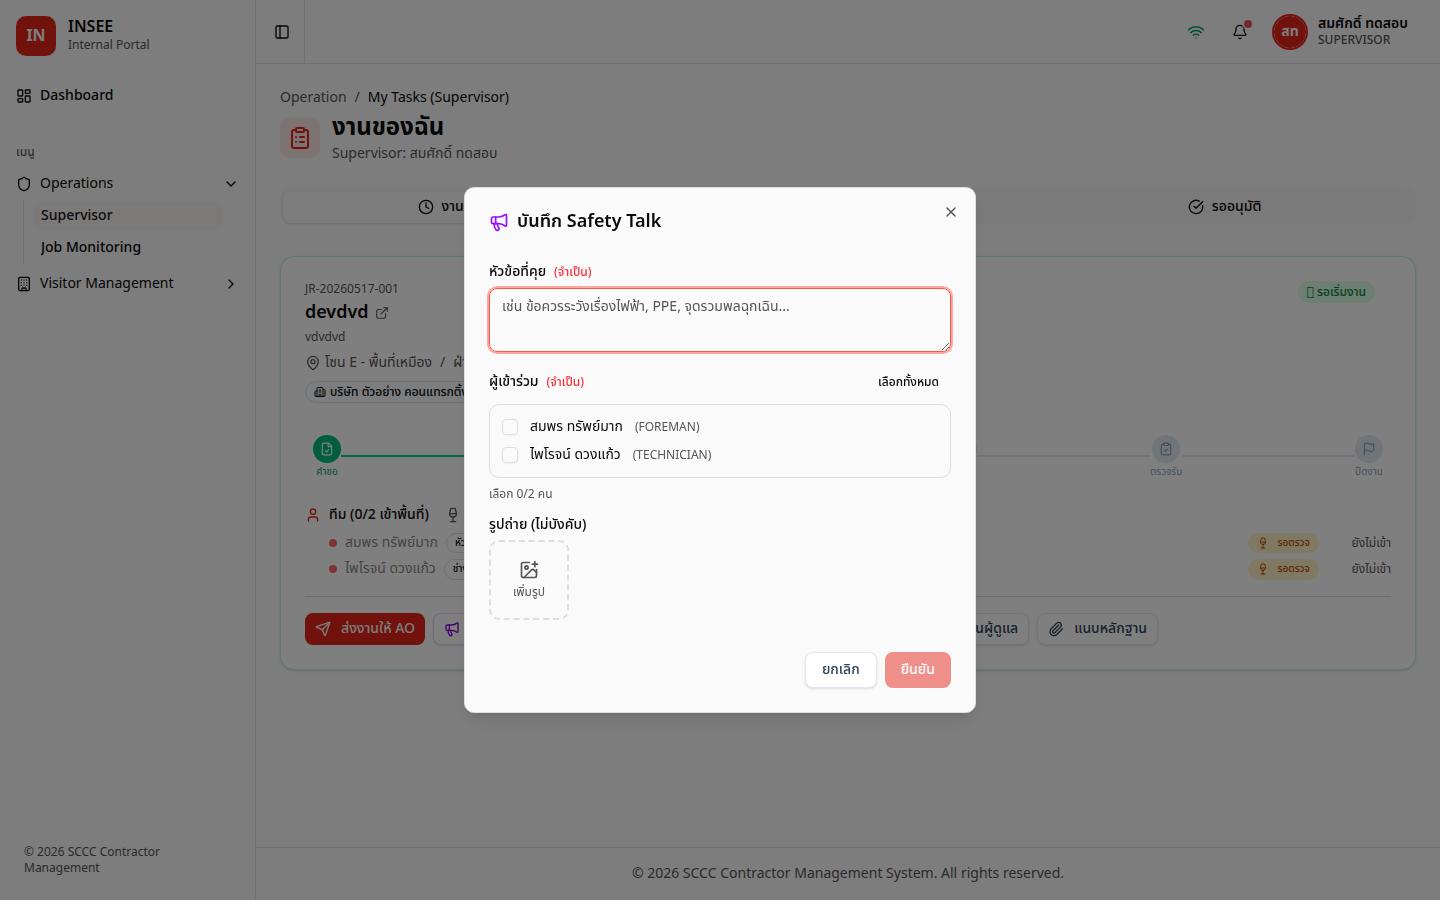The width and height of the screenshot is (1440, 900).
Task: Toggle the sidebar panel icon
Action: 282,32
